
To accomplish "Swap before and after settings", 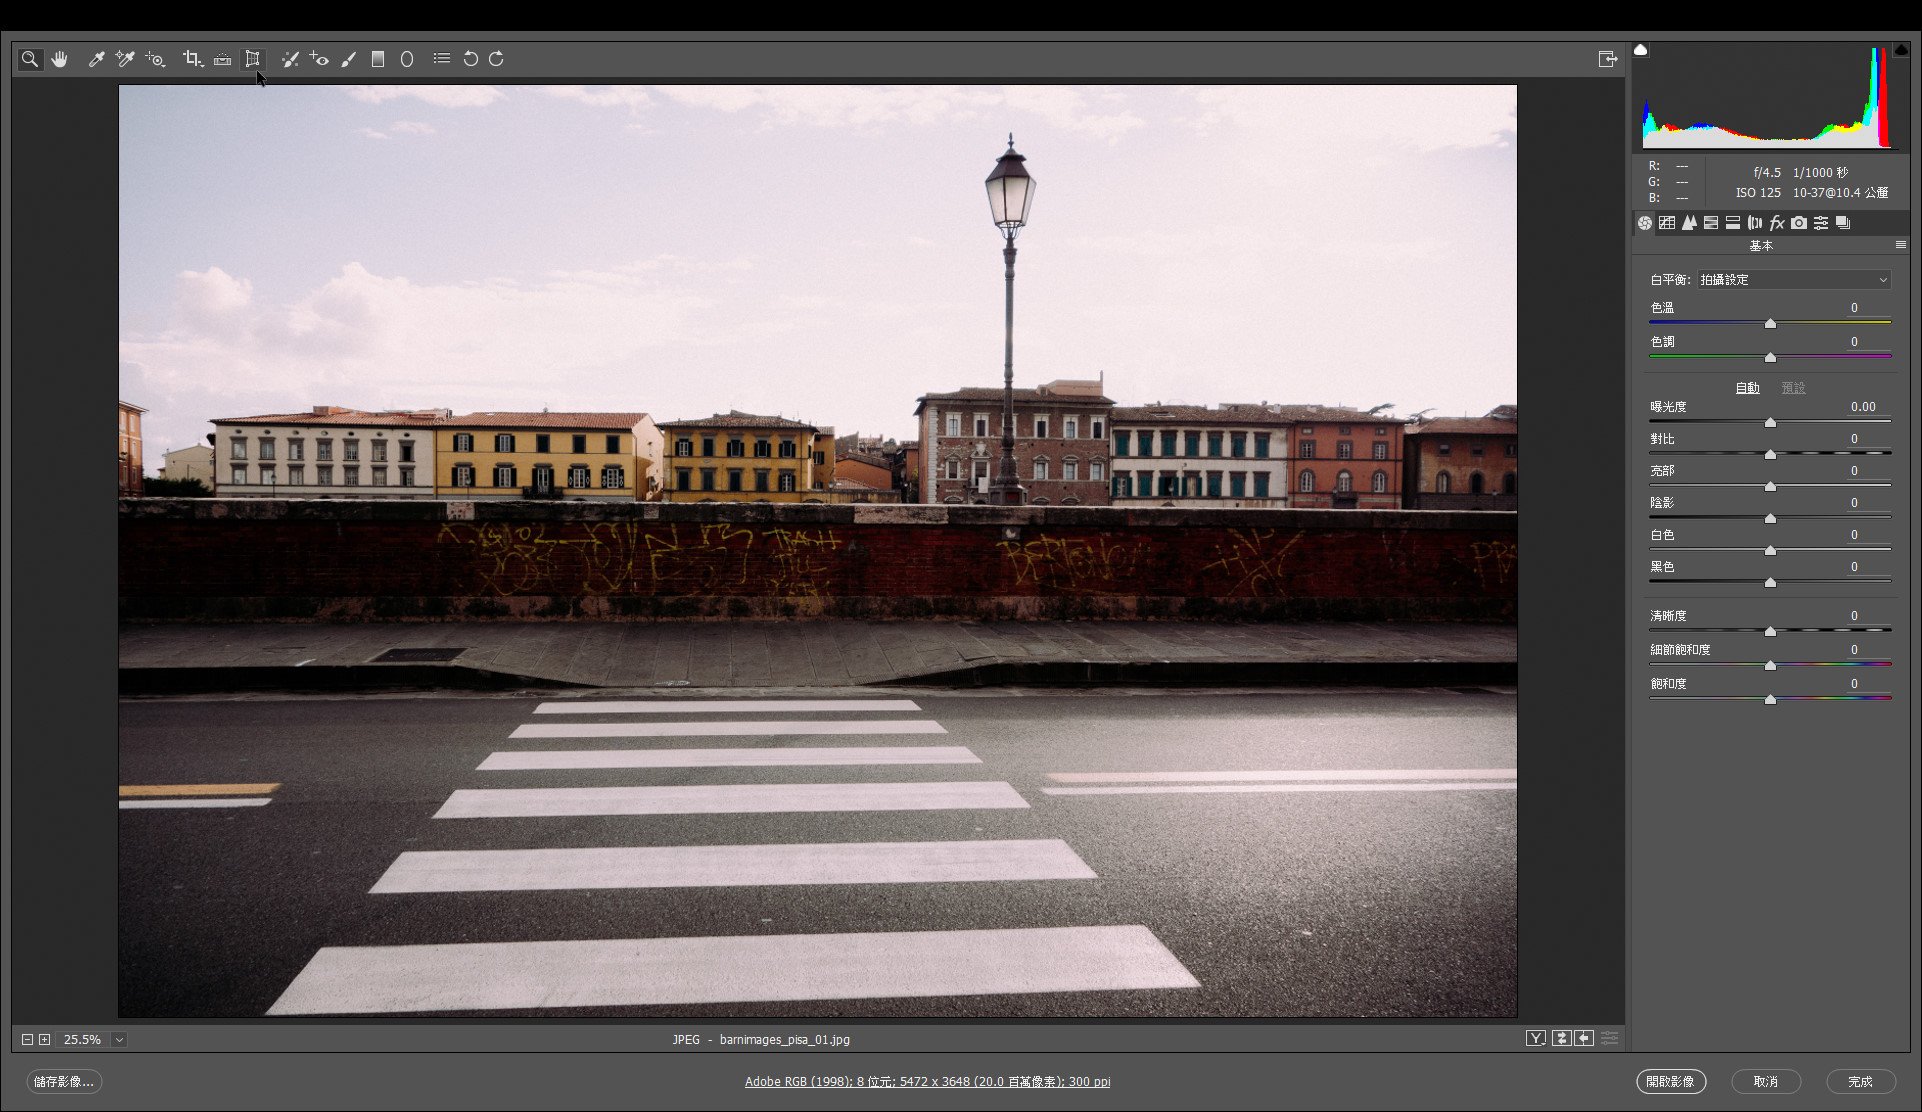I will [x=1561, y=1039].
